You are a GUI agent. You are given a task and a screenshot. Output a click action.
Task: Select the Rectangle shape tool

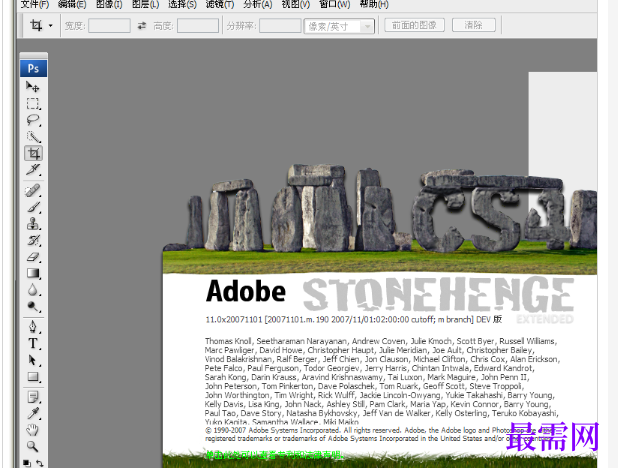tap(33, 377)
